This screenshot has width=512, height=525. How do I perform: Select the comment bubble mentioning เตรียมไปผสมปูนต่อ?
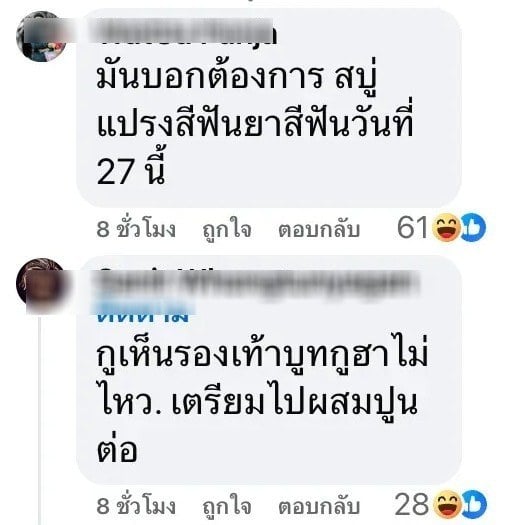(269, 370)
